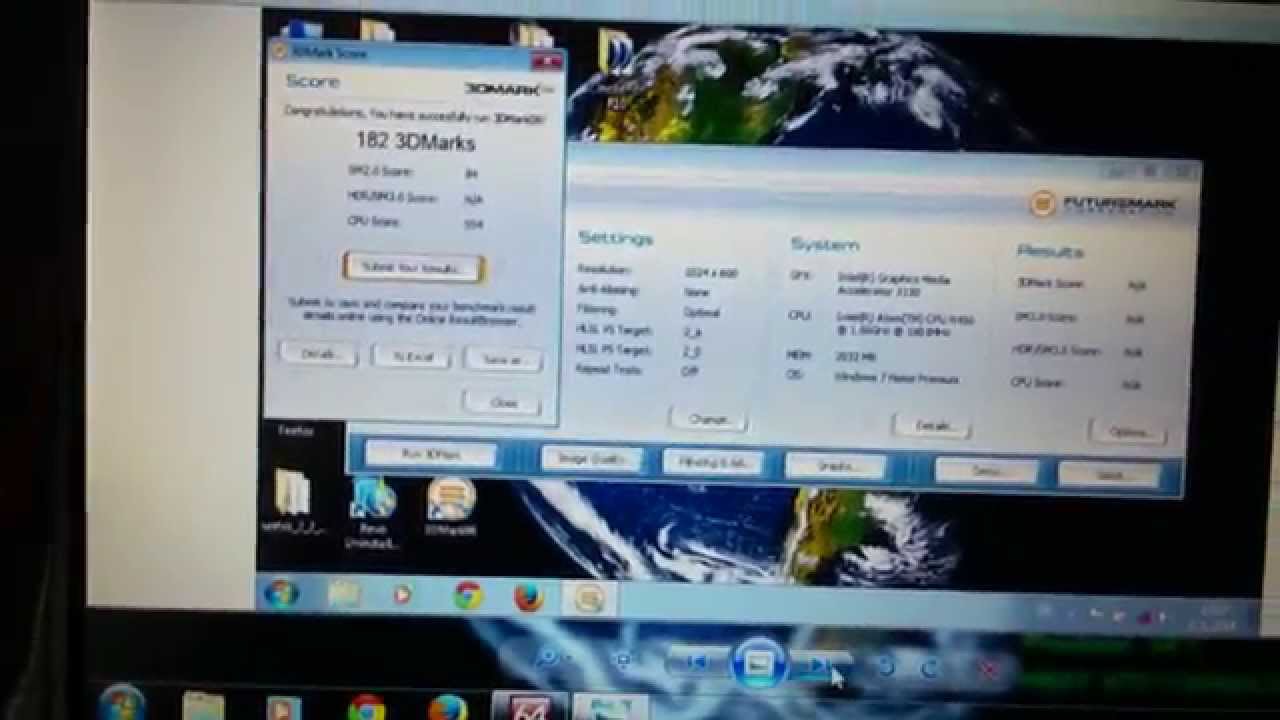Click the 'Windows 7 Home Premium' OS text
This screenshot has height=720, width=1280.
(897, 378)
